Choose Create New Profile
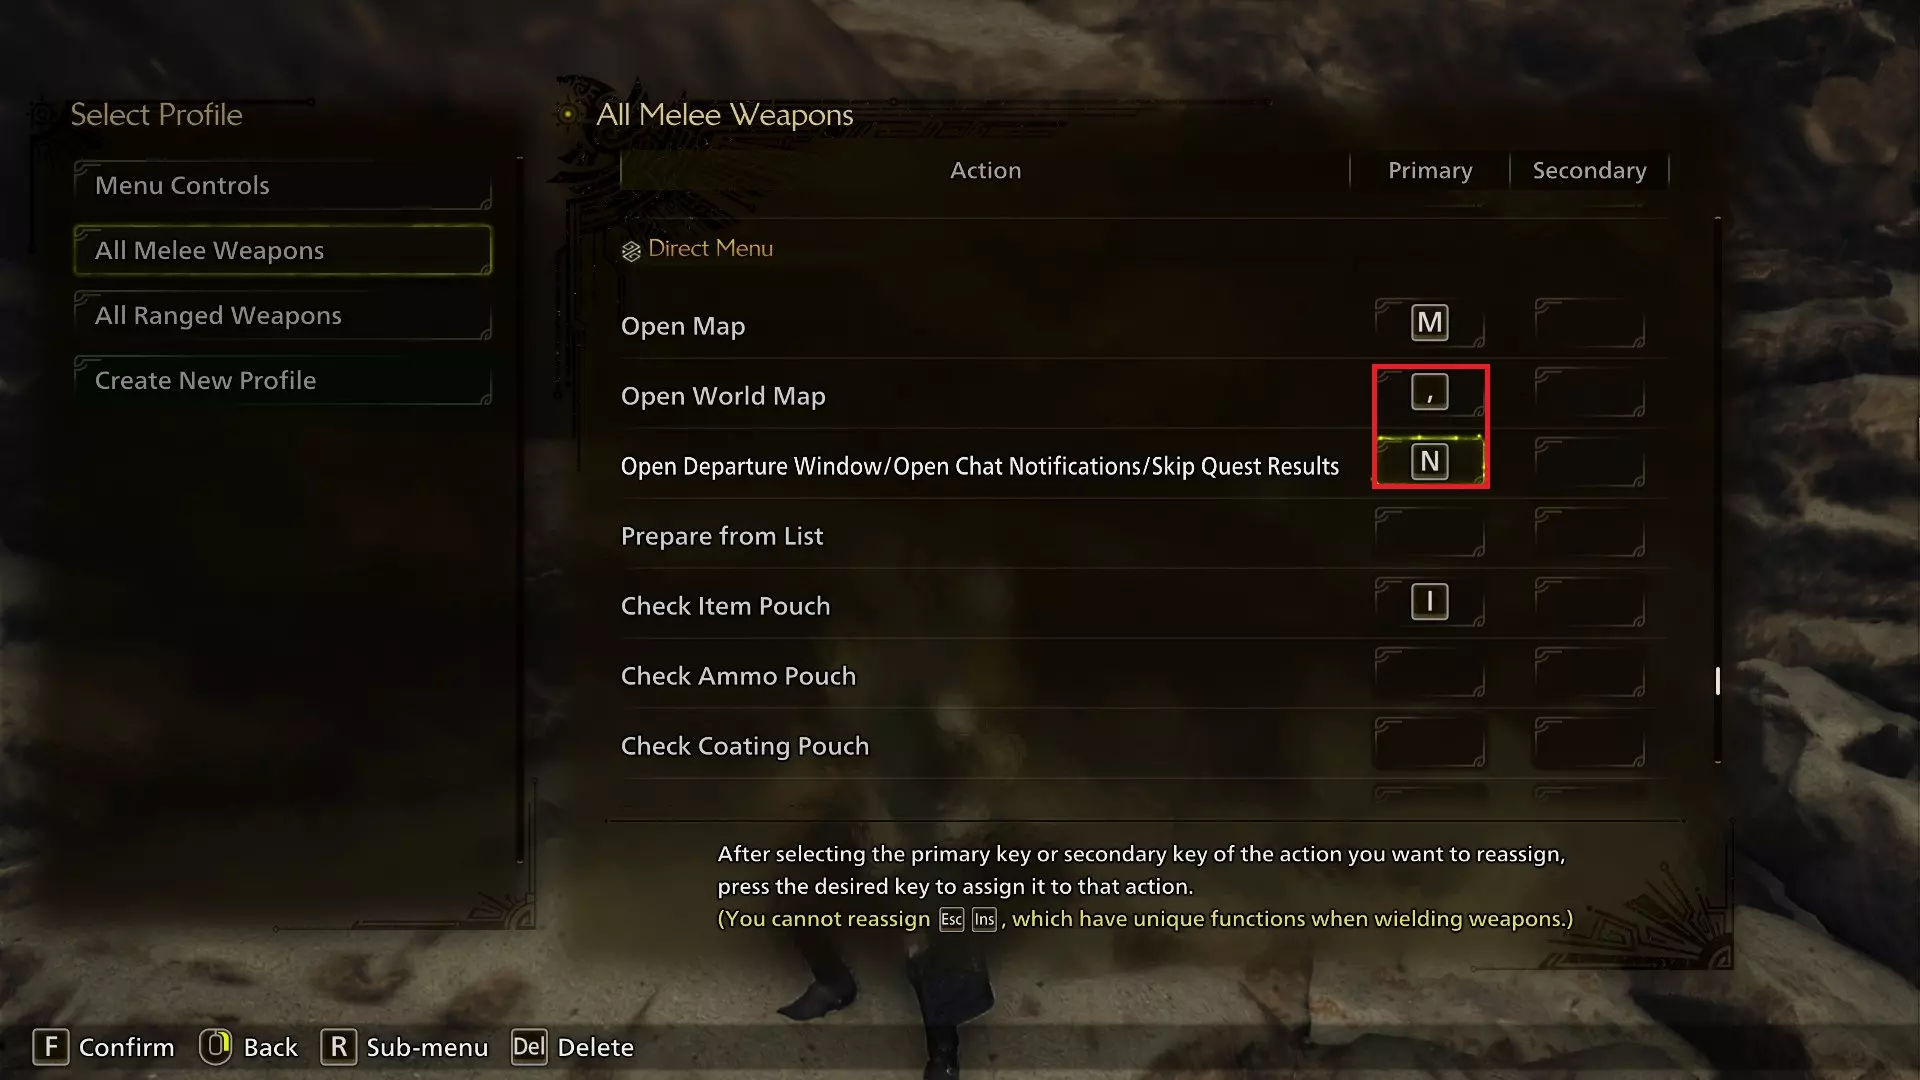 pos(283,381)
